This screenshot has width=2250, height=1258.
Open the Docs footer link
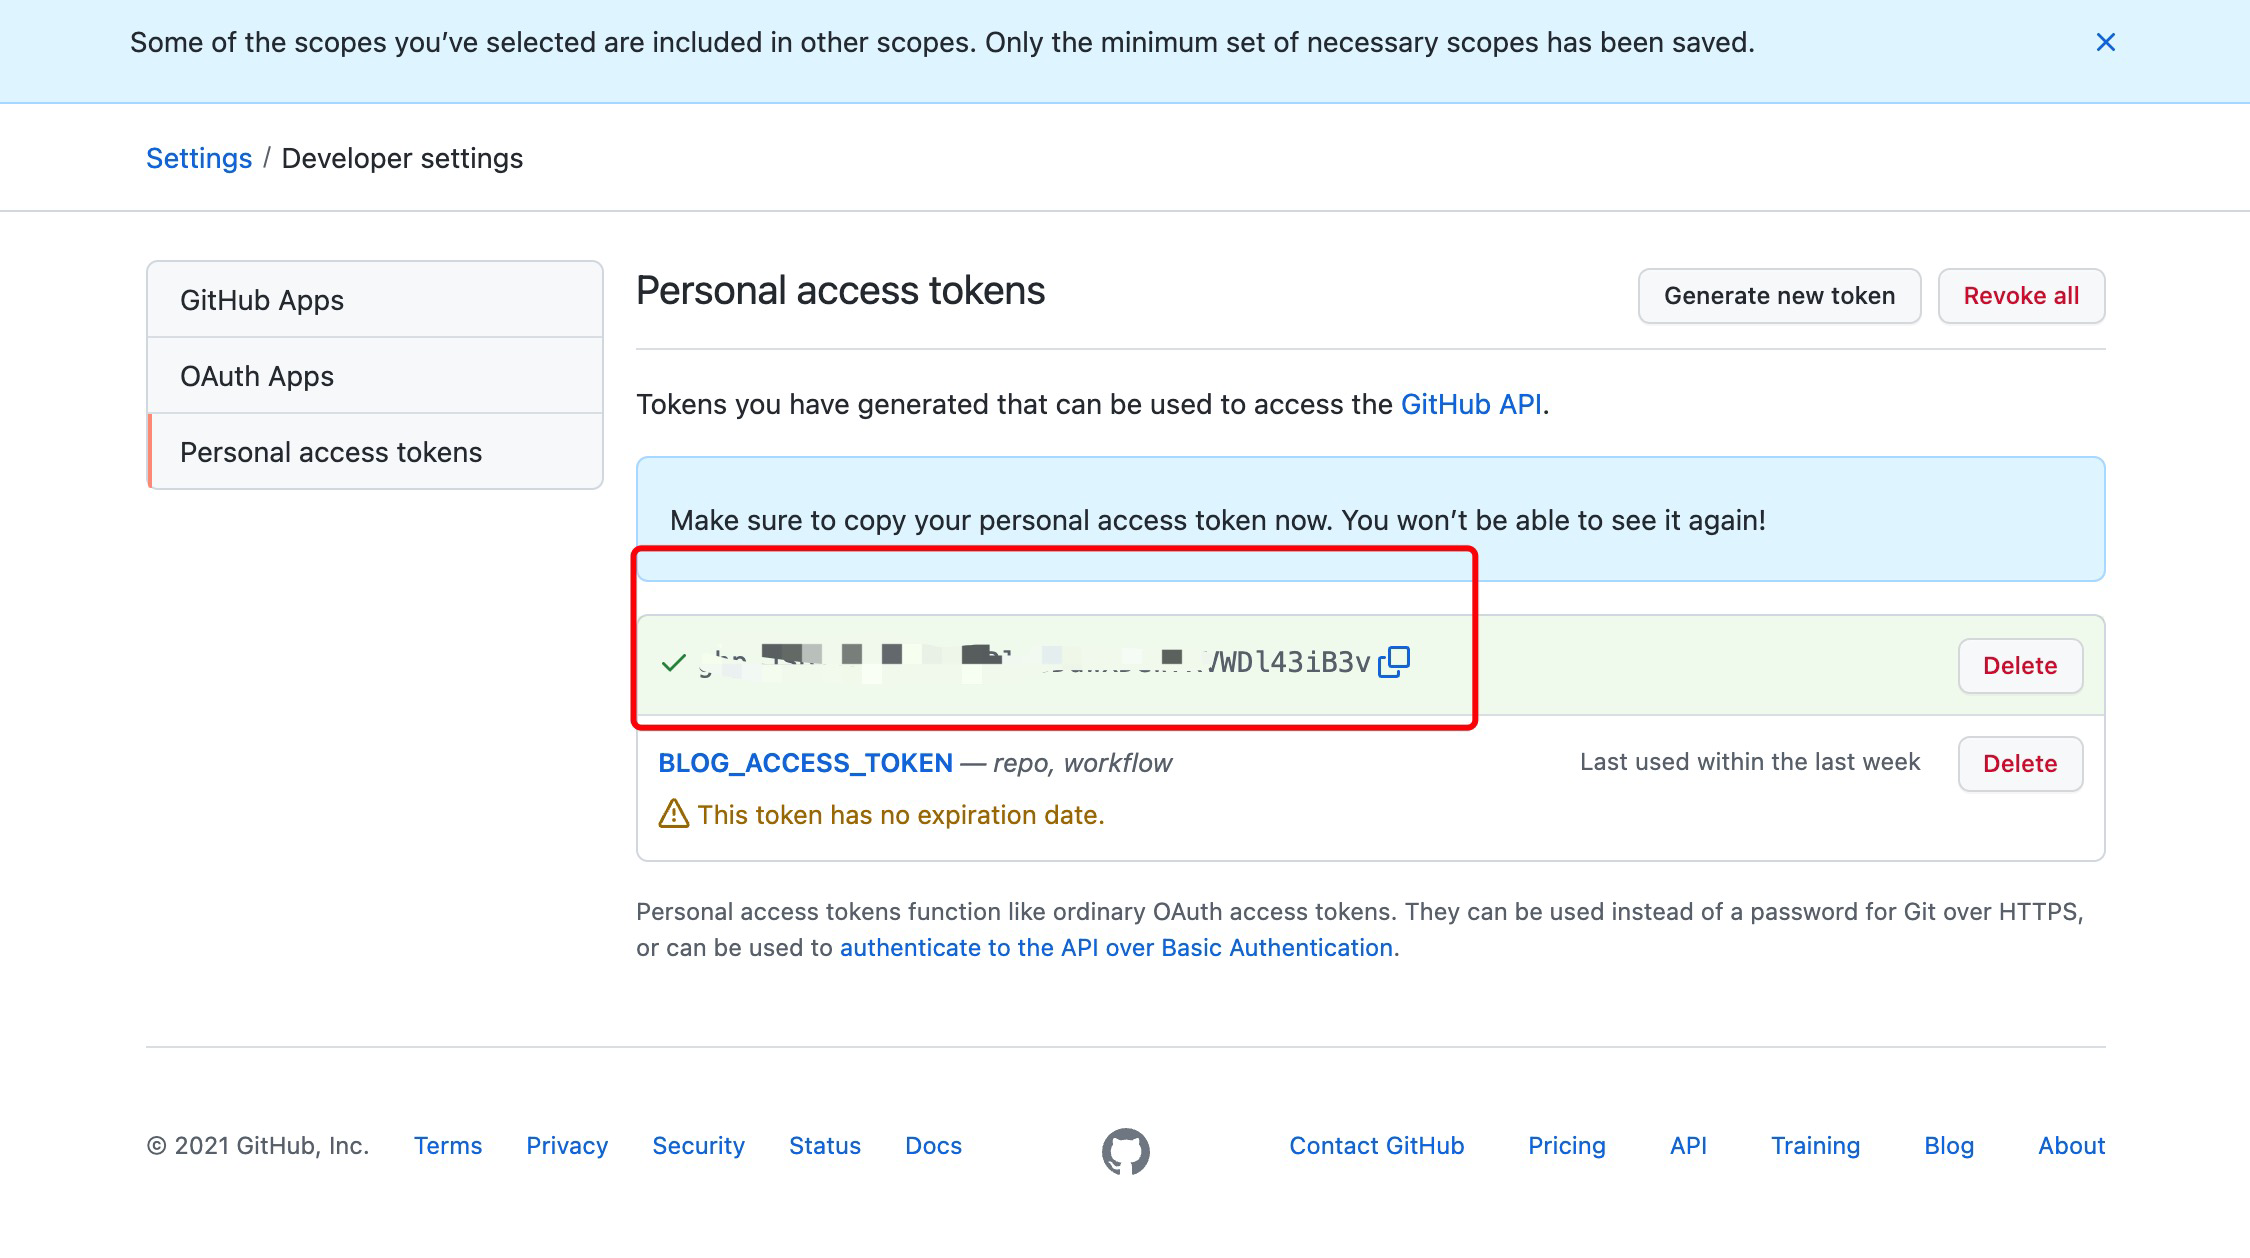pos(933,1146)
